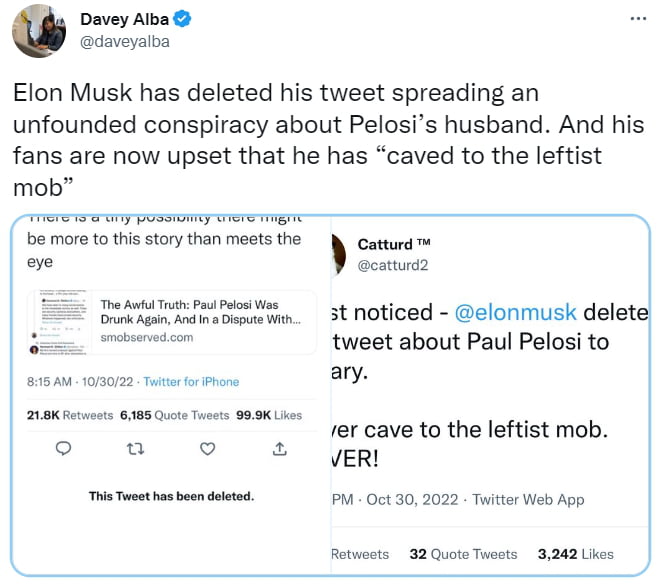
Task: Click the Twitter for iPhone source link
Action: coord(191,381)
